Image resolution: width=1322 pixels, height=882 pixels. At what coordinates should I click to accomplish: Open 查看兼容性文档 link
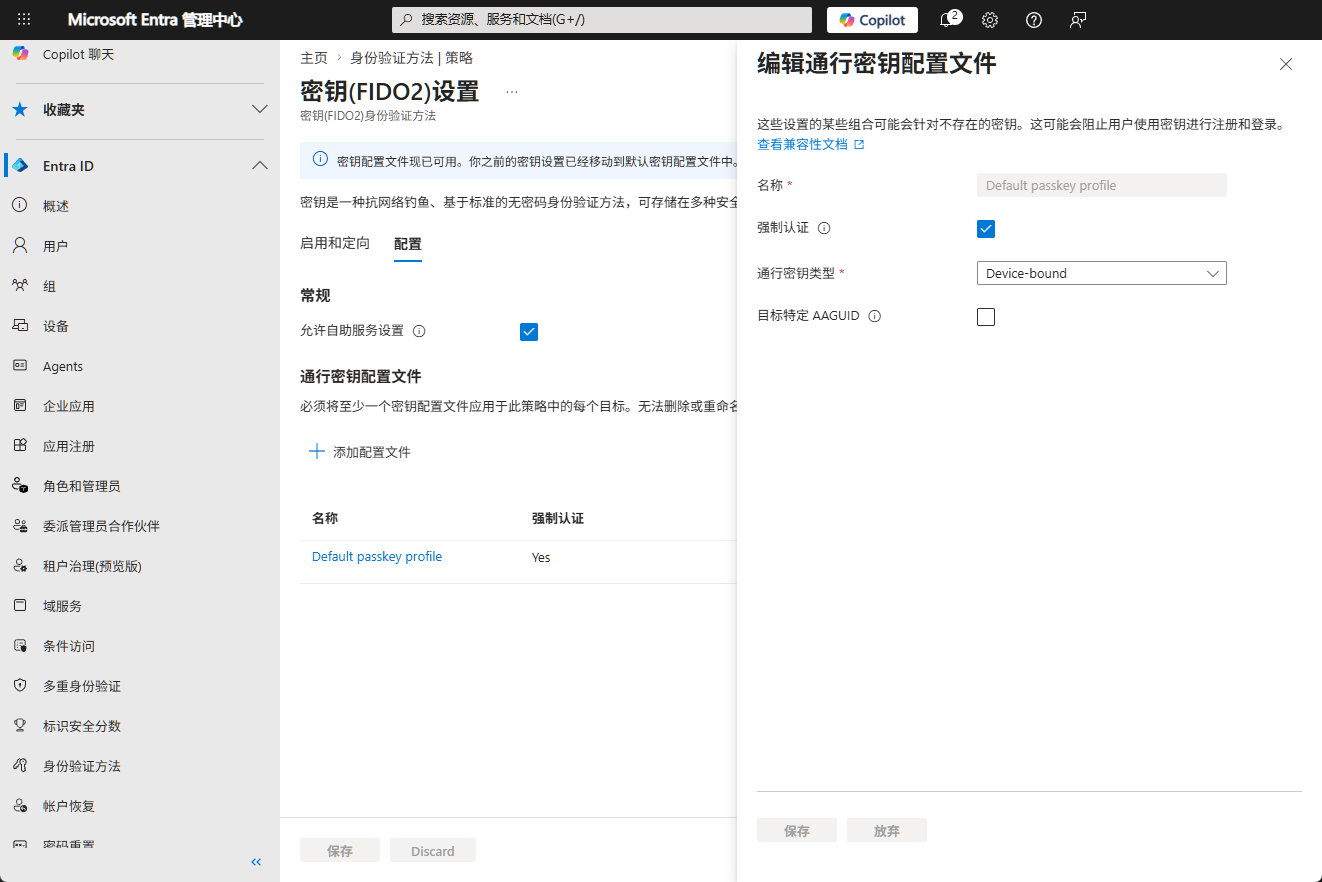click(811, 144)
